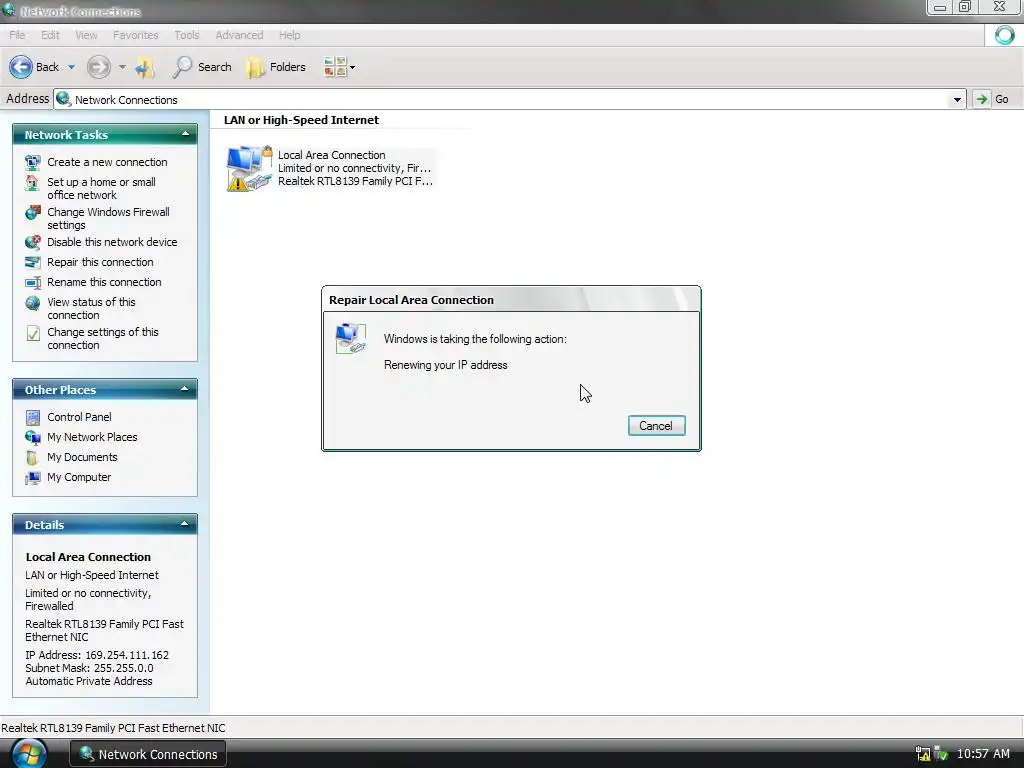
Task: Open the Advanced menu
Action: tap(239, 35)
